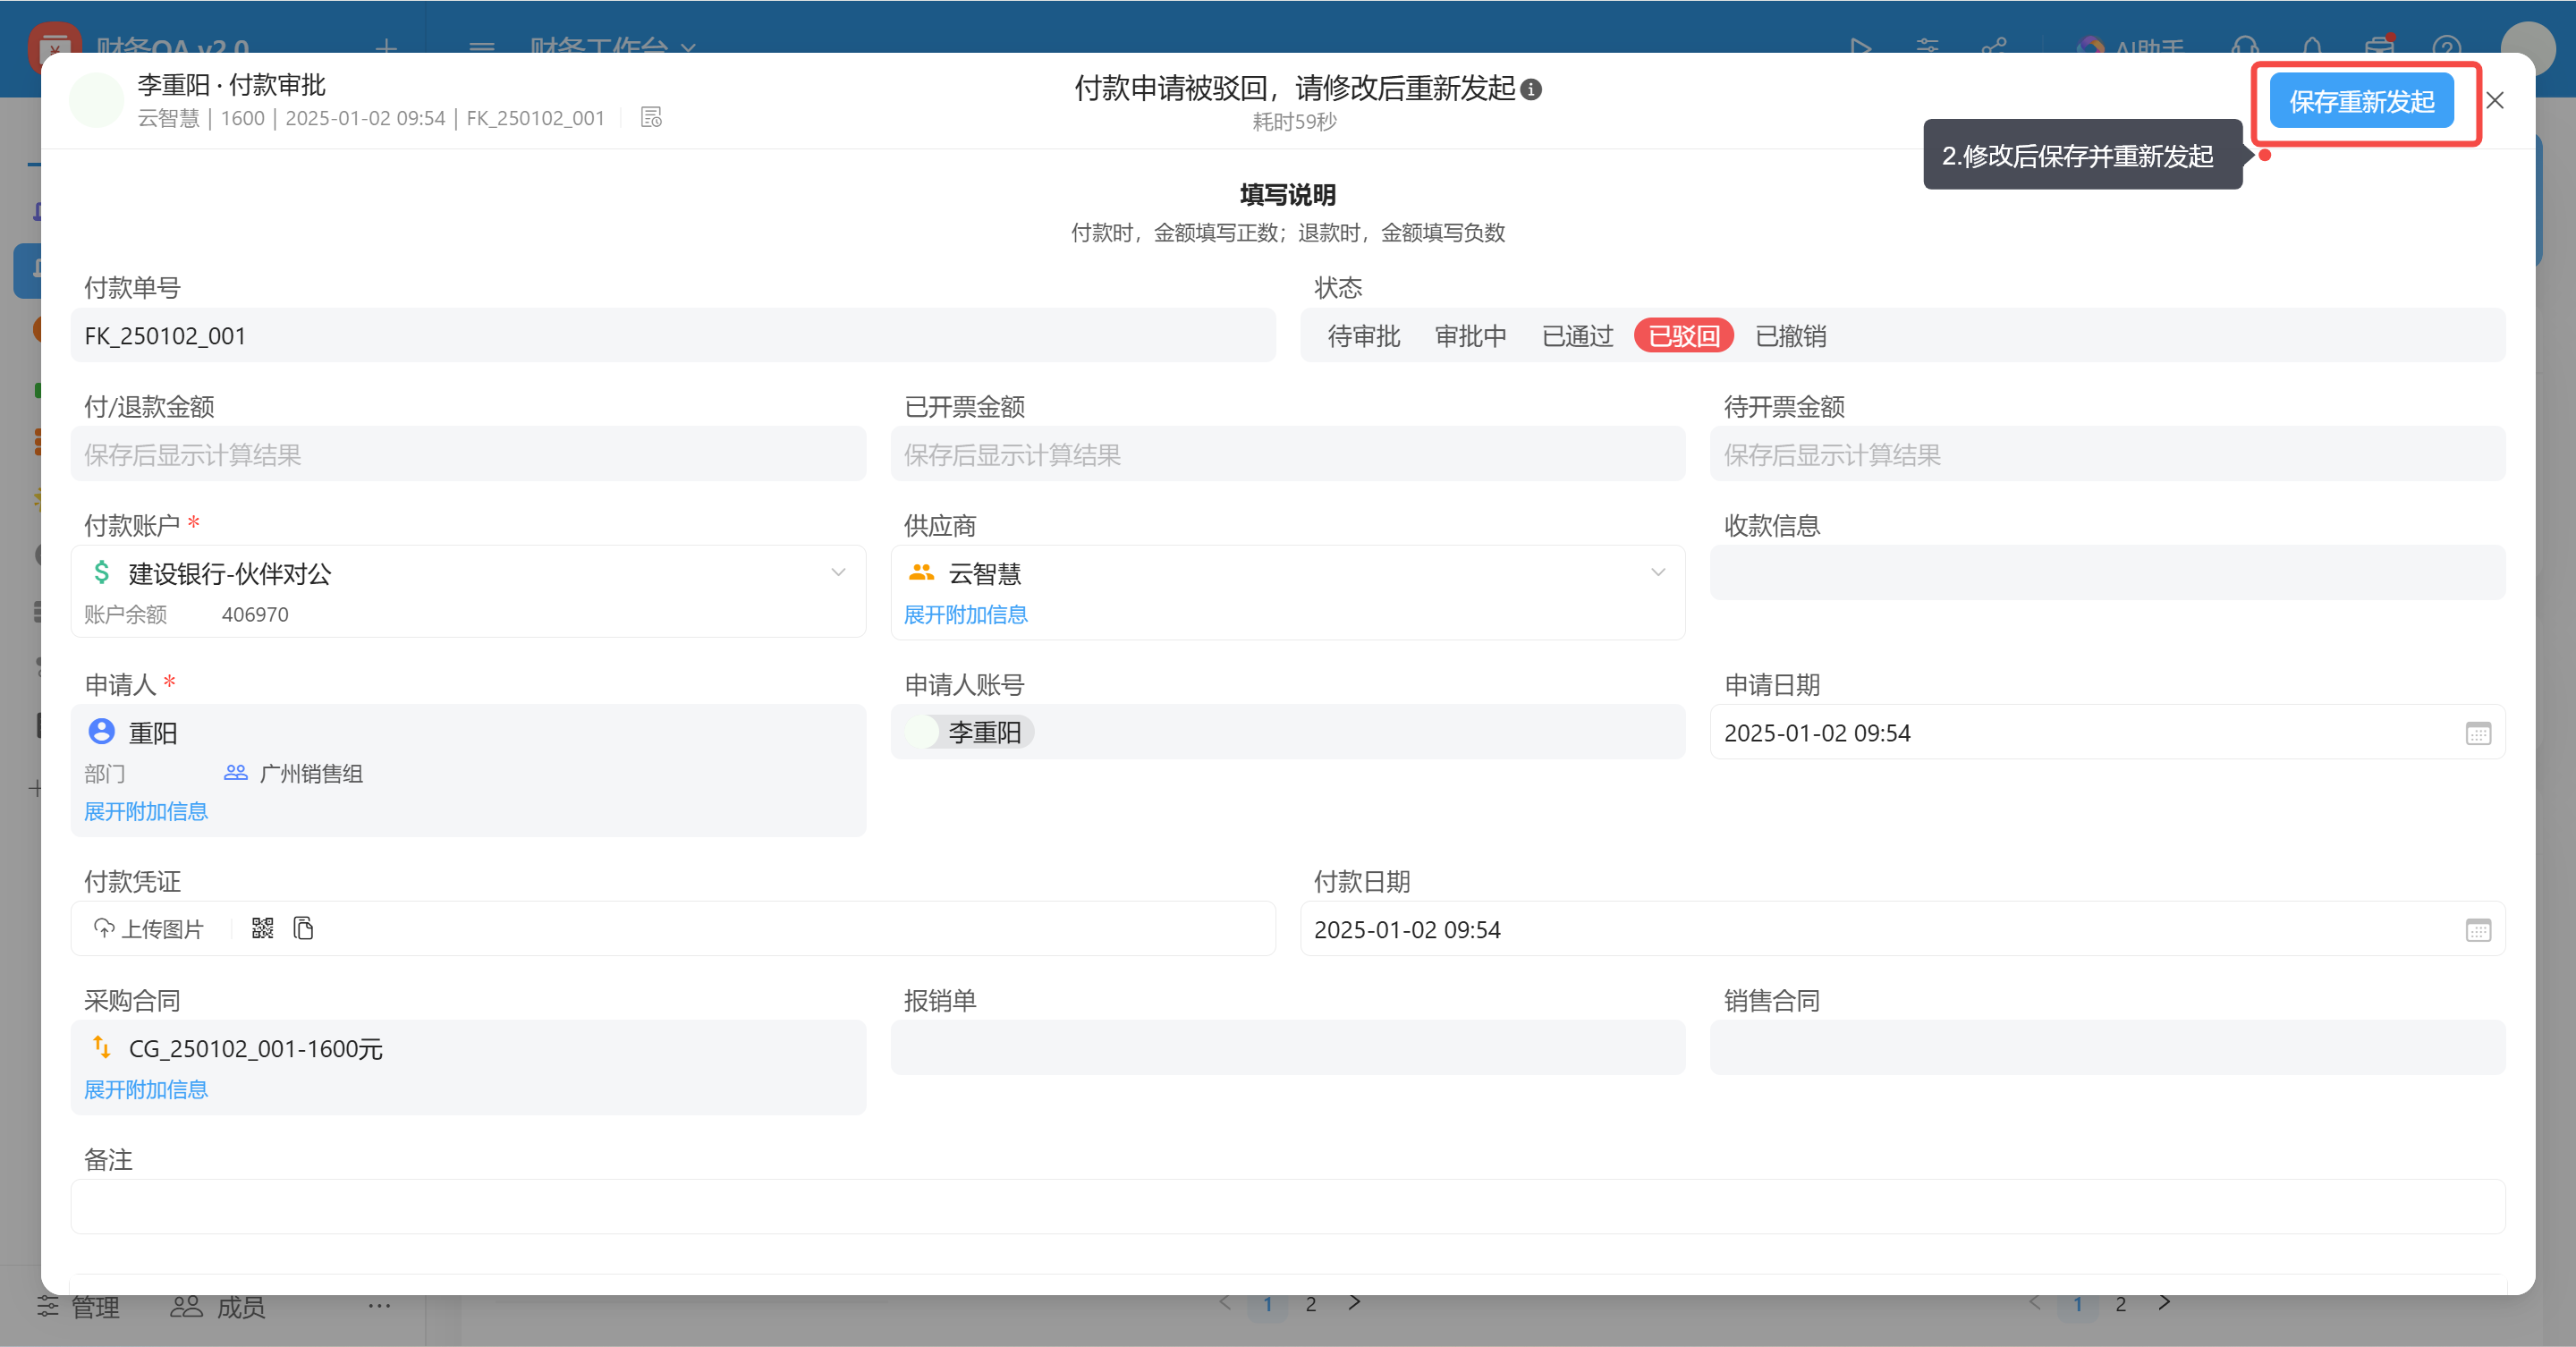Select the 已撤销 status option
The image size is (2576, 1347).
coord(1791,336)
